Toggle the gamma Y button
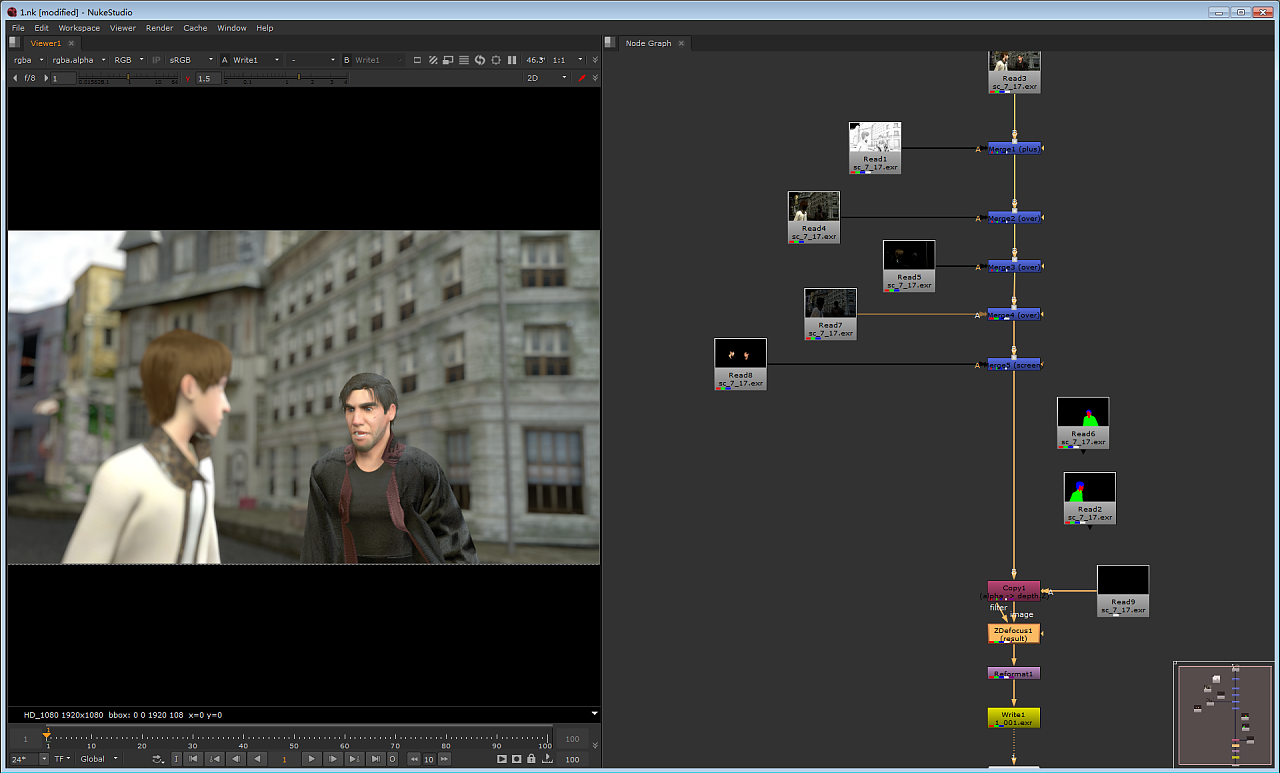 pyautogui.click(x=187, y=78)
